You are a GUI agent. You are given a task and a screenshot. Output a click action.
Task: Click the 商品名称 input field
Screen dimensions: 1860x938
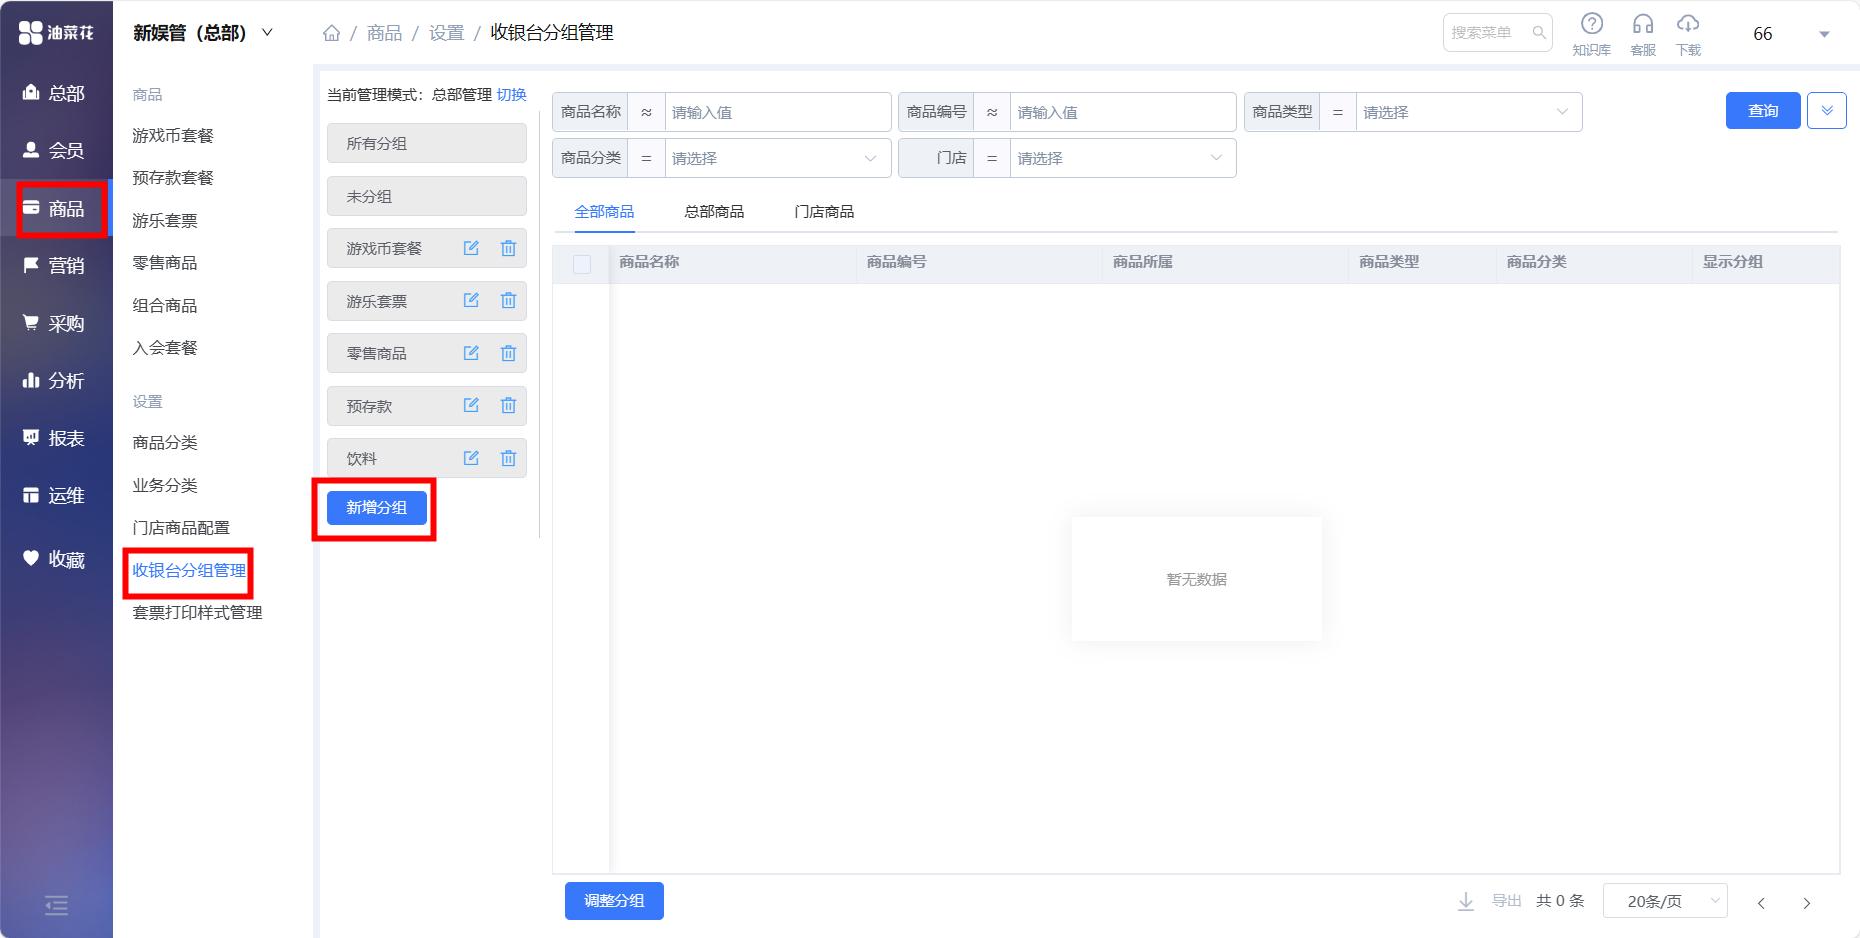[x=777, y=112]
